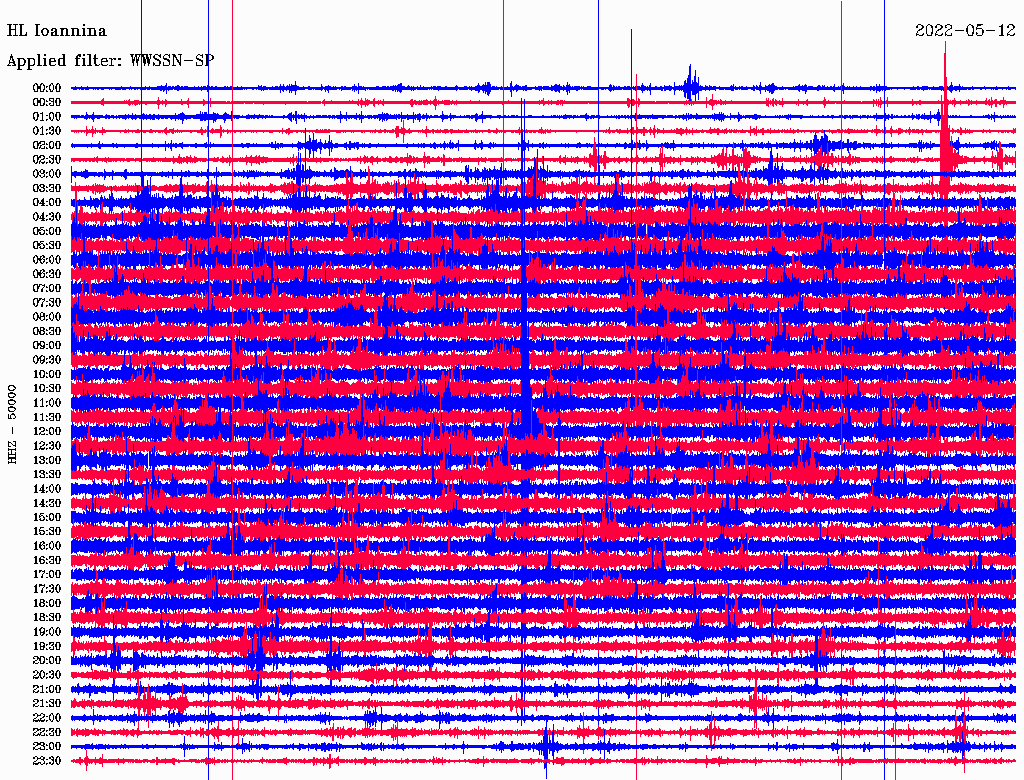Image resolution: width=1024 pixels, height=780 pixels.
Task: Click the 22:00 time label
Action: (x=47, y=718)
